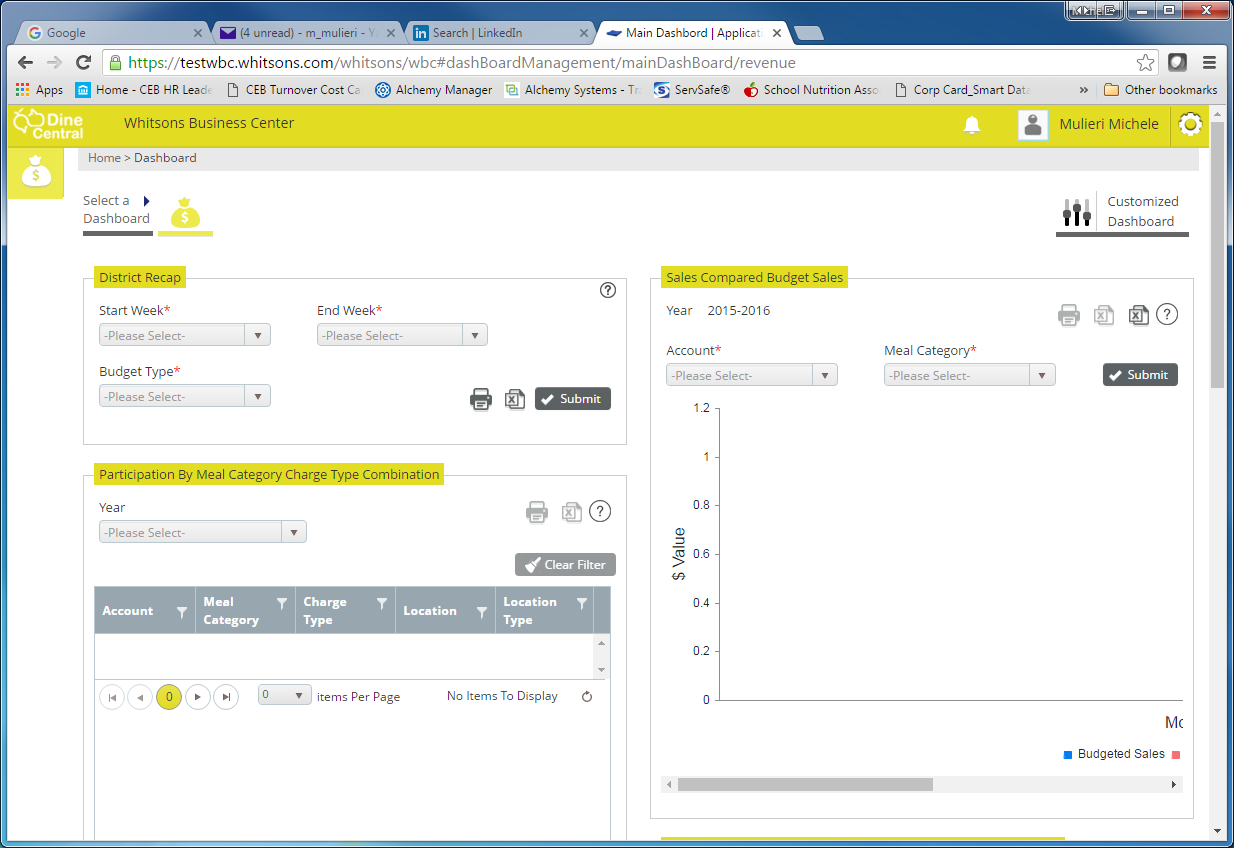
Task: Click Customized Dashboard sliders icon
Action: point(1076,212)
